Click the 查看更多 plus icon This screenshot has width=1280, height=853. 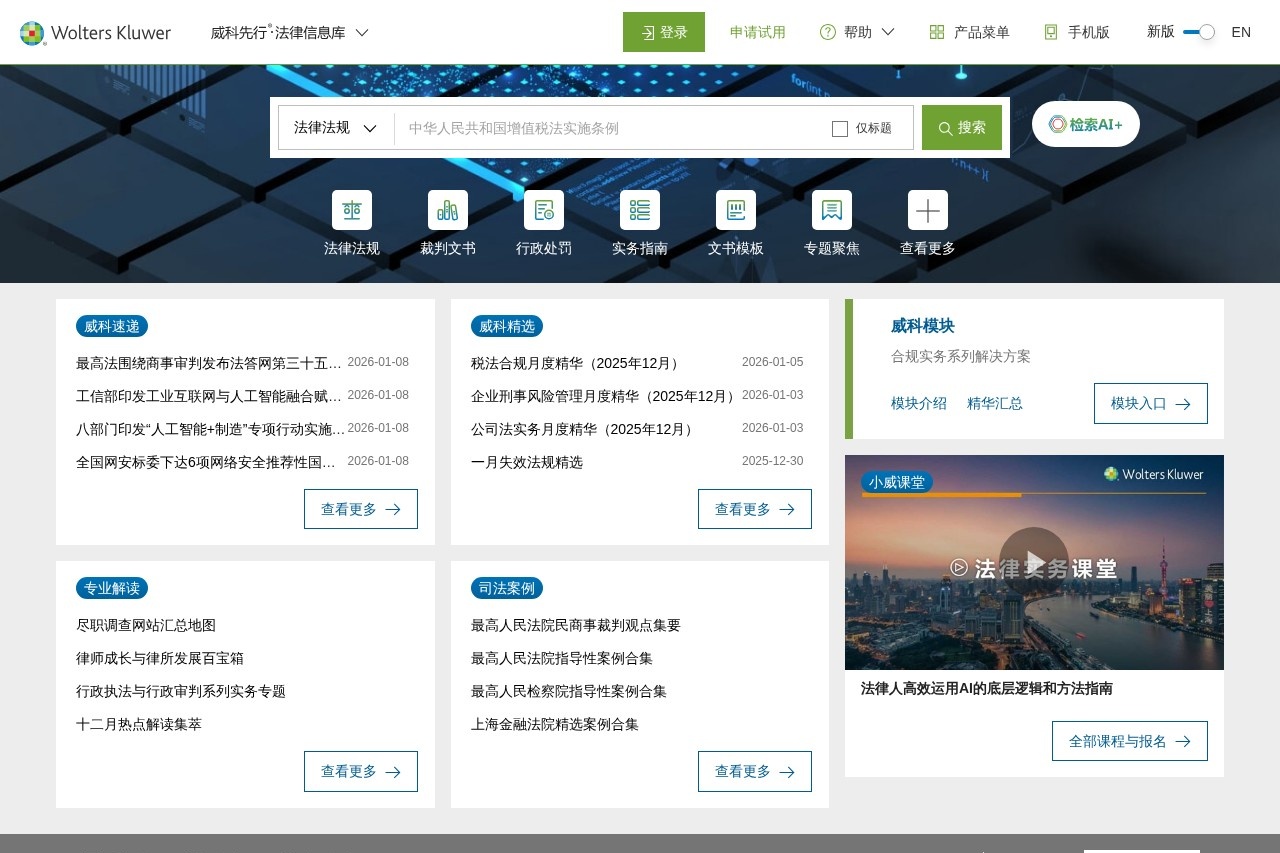[x=927, y=210]
